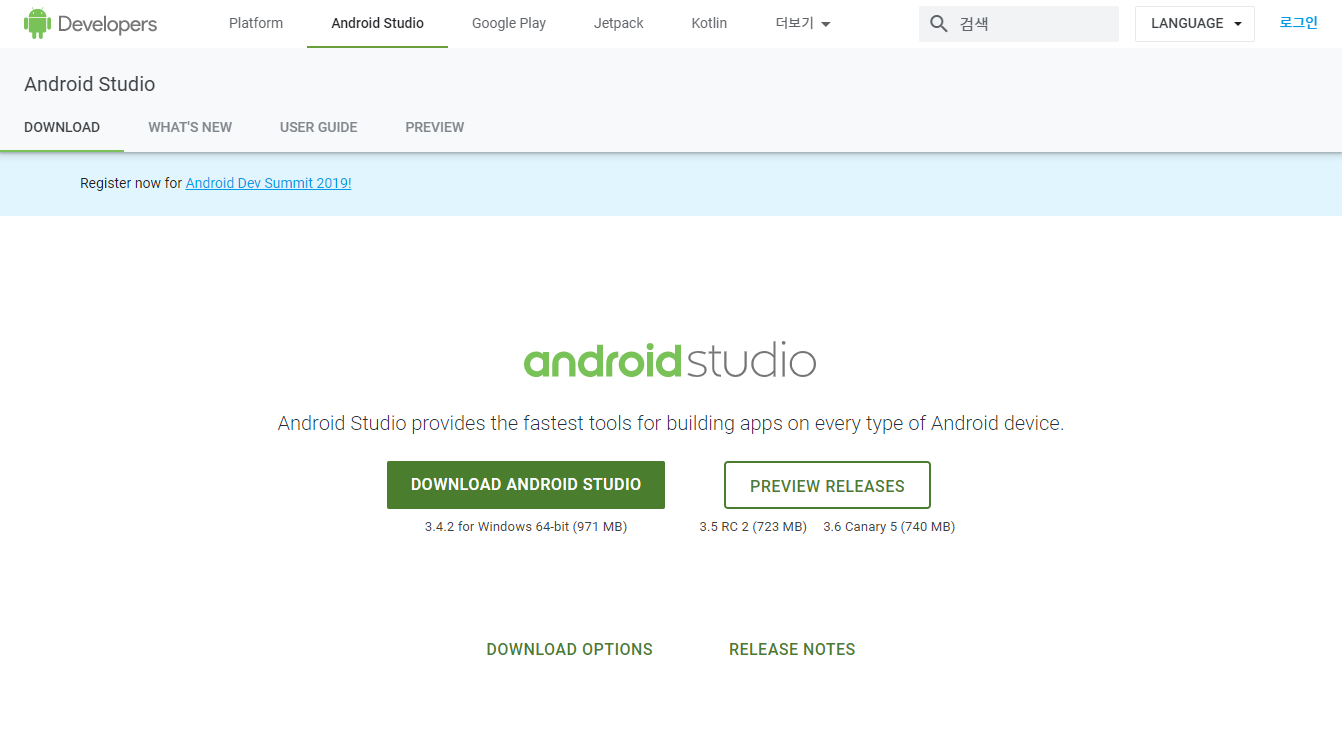Open RELEASE NOTES link
1342x735 pixels.
pyautogui.click(x=792, y=650)
